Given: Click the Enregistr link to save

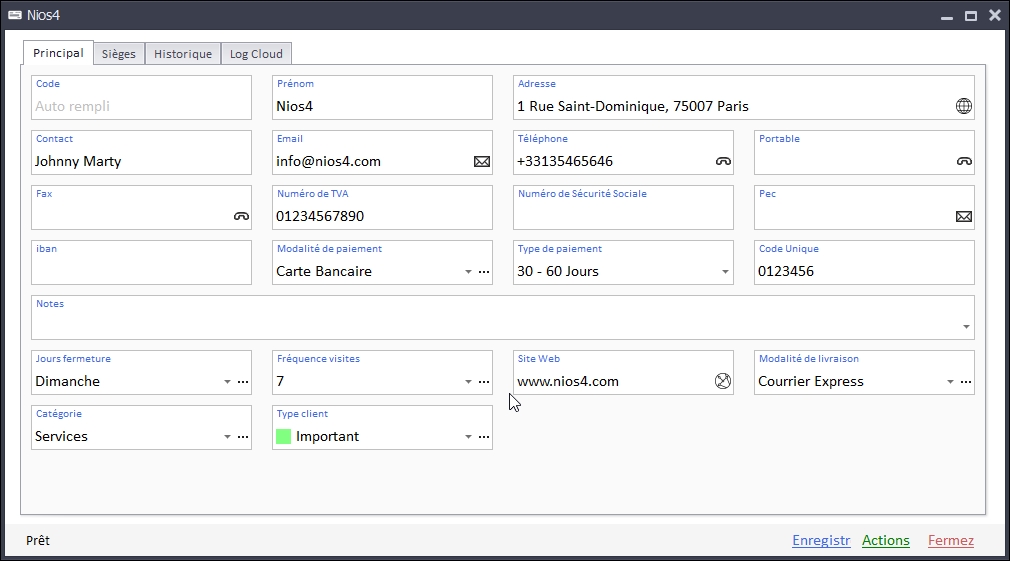Looking at the screenshot, I should tap(821, 541).
